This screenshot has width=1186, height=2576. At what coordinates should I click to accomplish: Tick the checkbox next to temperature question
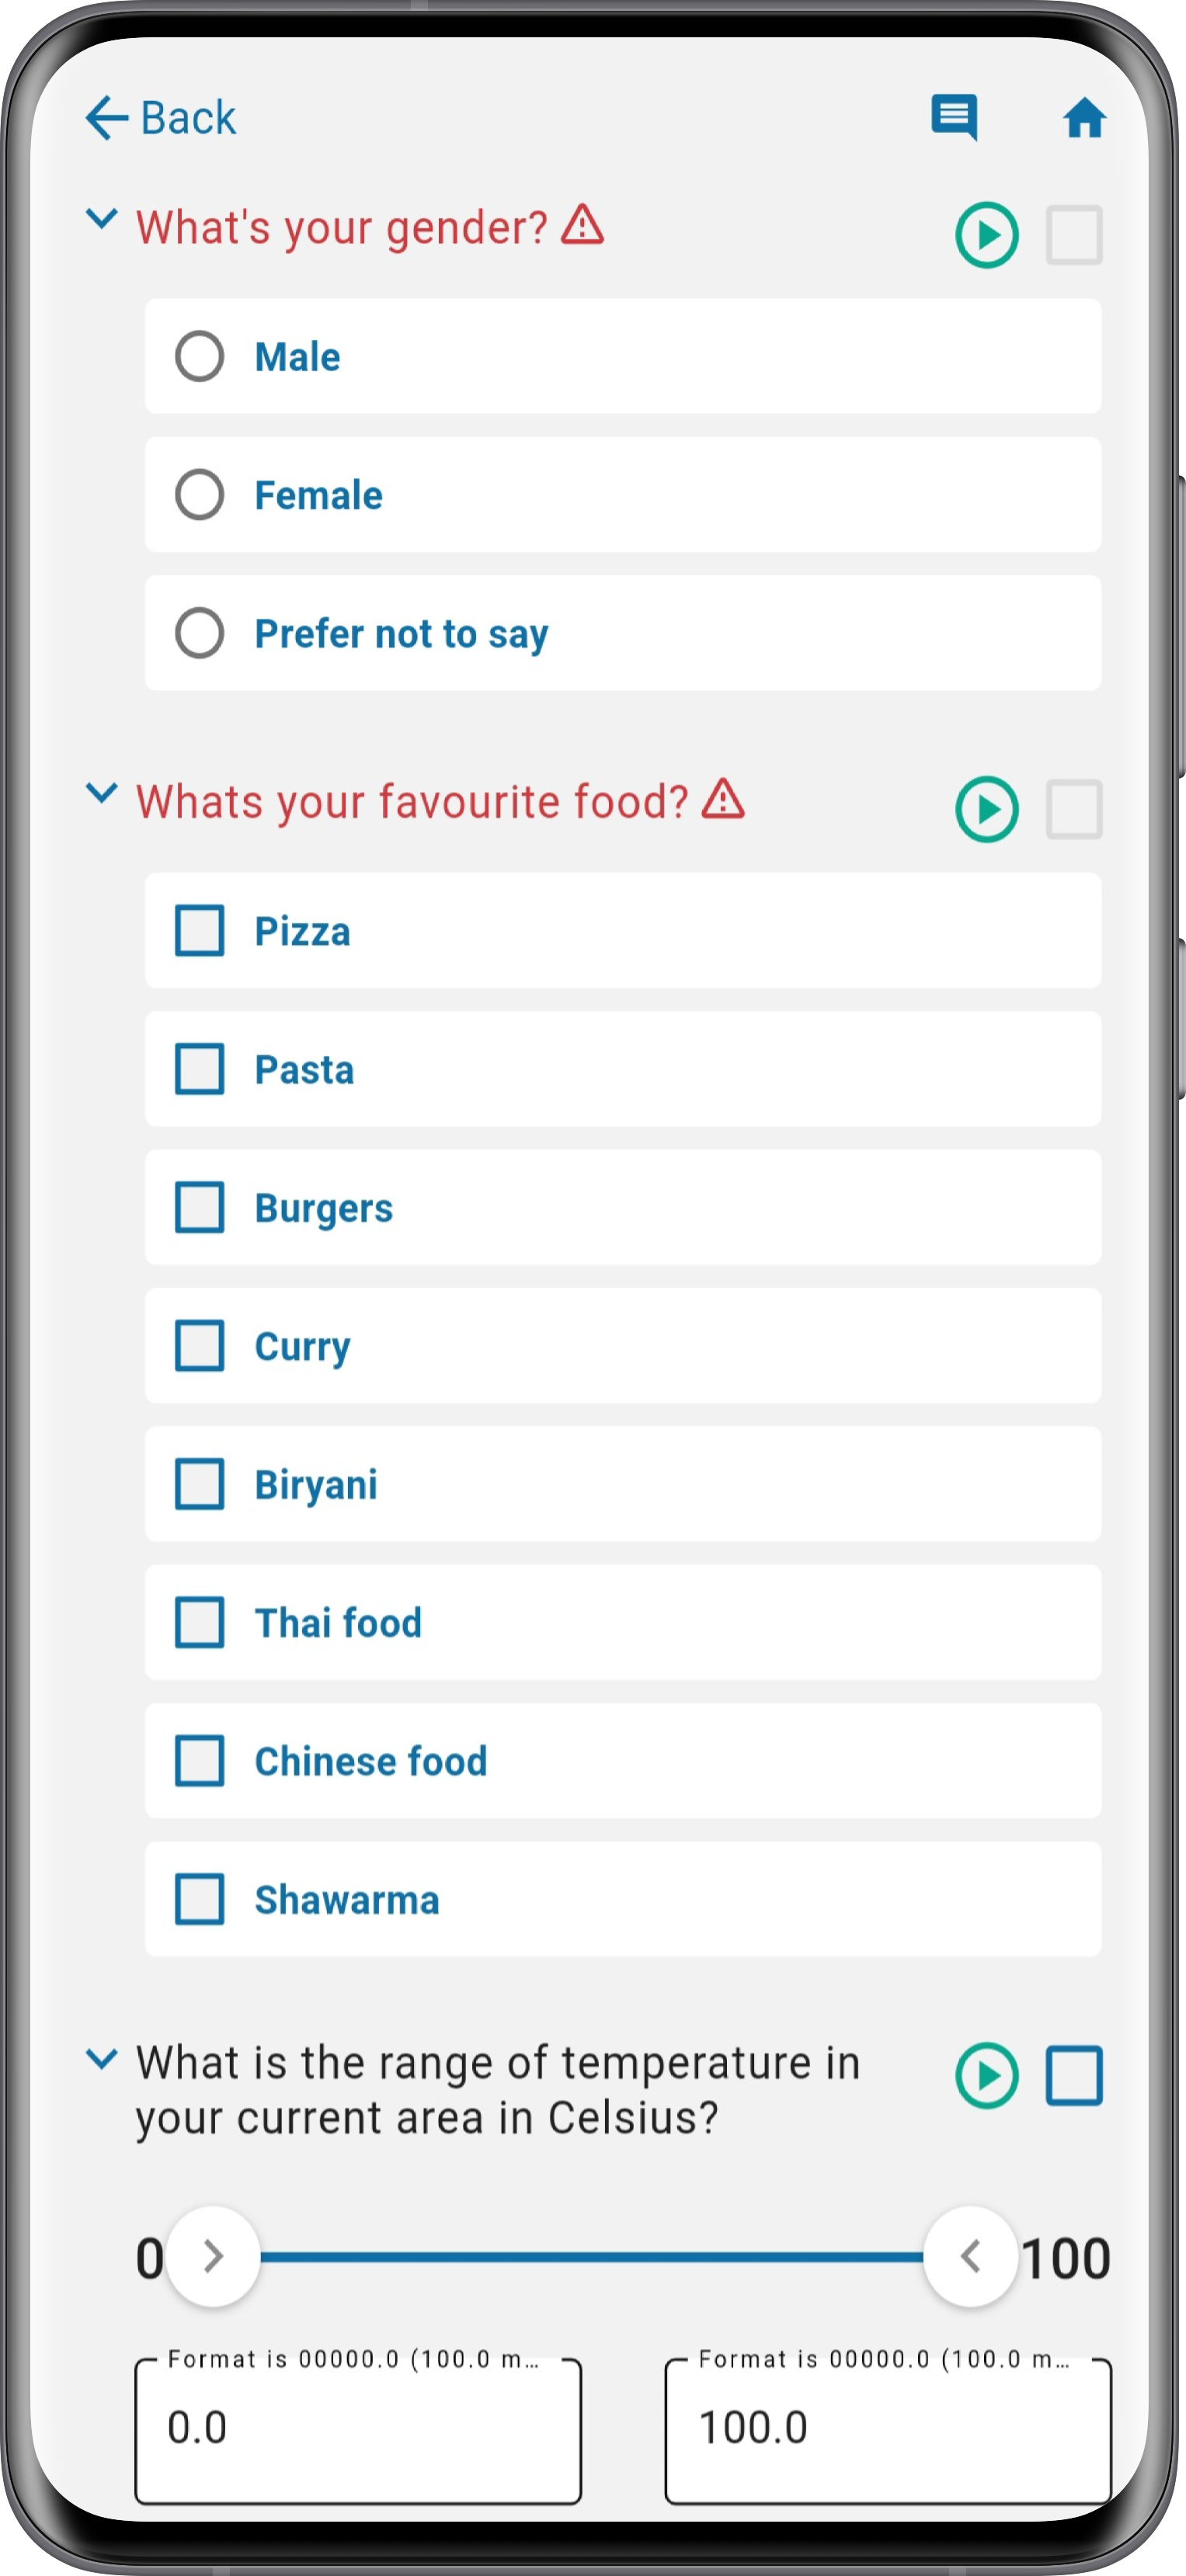pos(1074,2076)
